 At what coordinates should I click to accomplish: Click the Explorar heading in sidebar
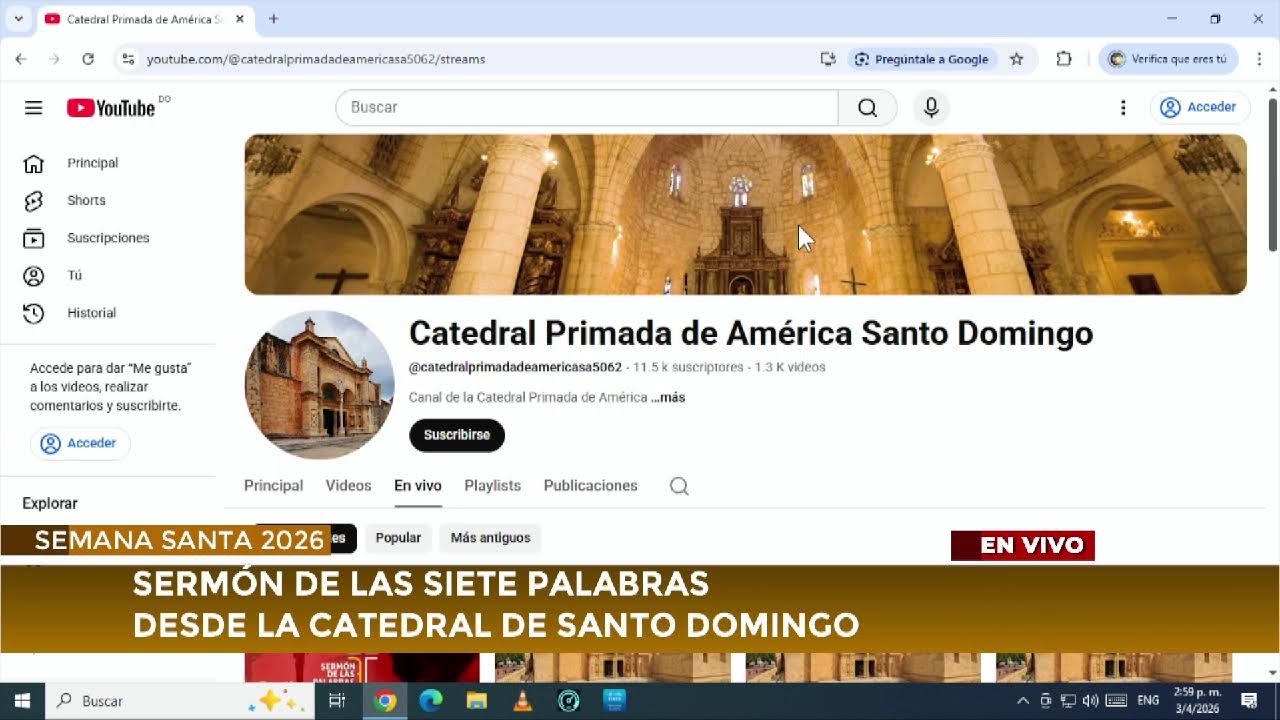50,503
